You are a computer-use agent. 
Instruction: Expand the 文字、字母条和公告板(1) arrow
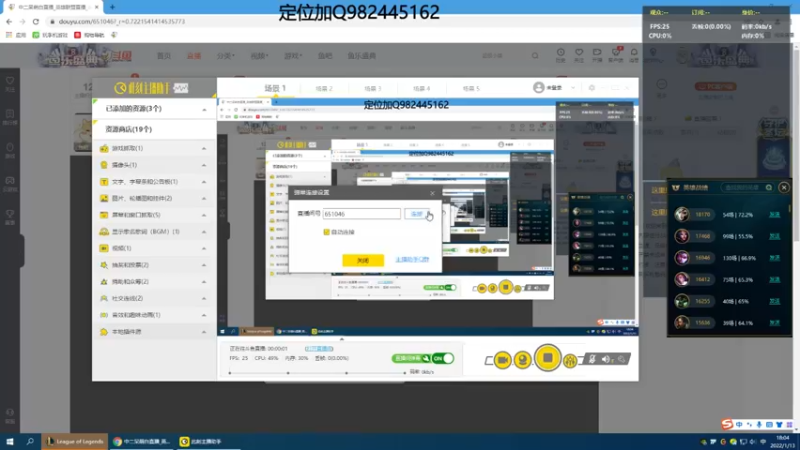coord(204,182)
